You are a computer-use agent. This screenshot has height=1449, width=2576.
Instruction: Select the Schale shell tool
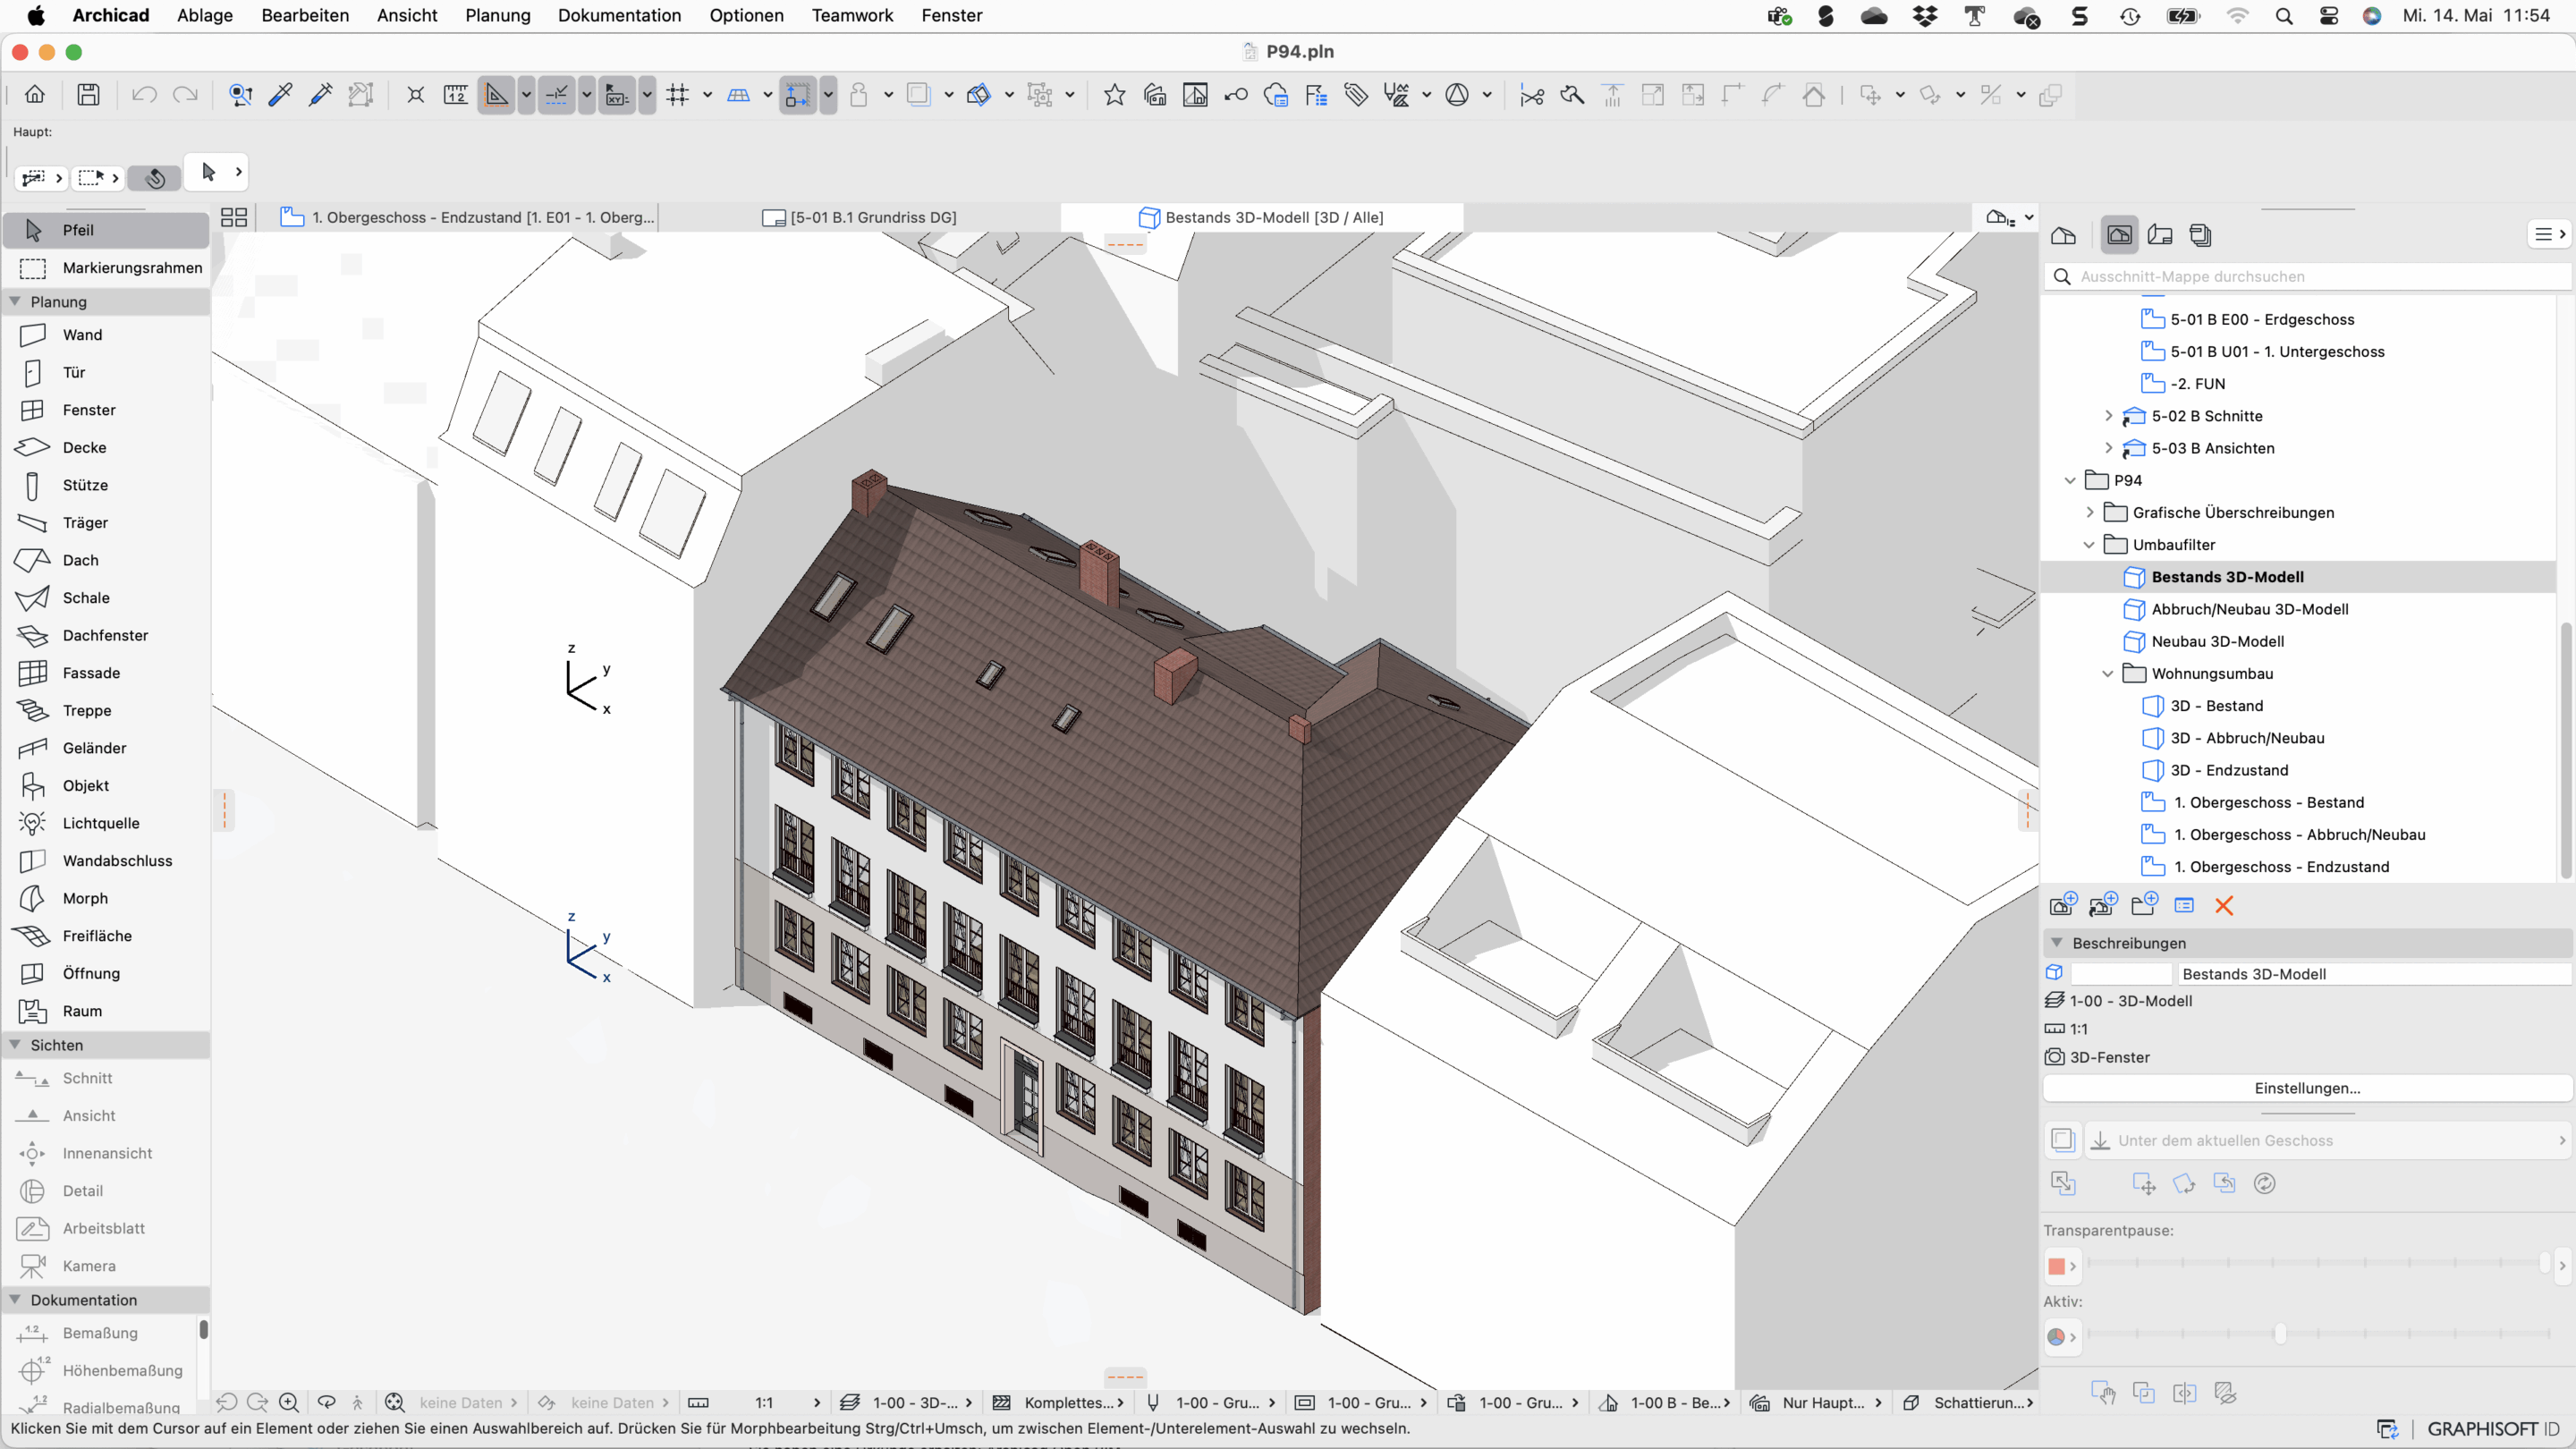click(105, 598)
